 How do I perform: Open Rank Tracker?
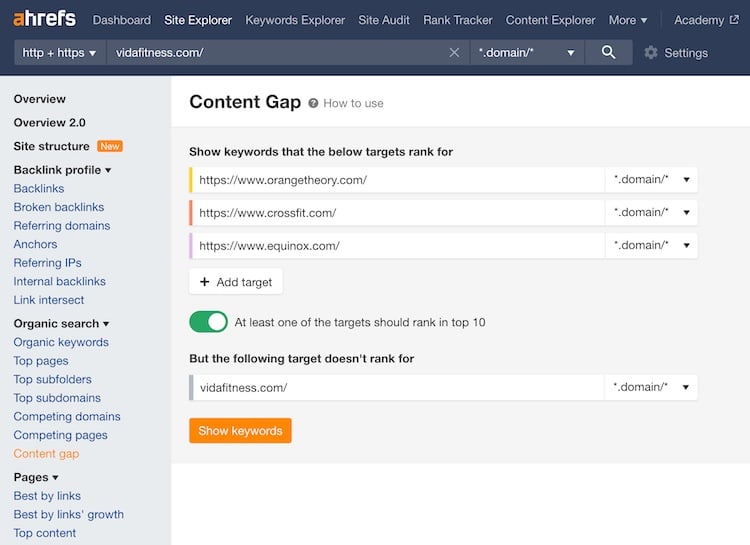[458, 20]
